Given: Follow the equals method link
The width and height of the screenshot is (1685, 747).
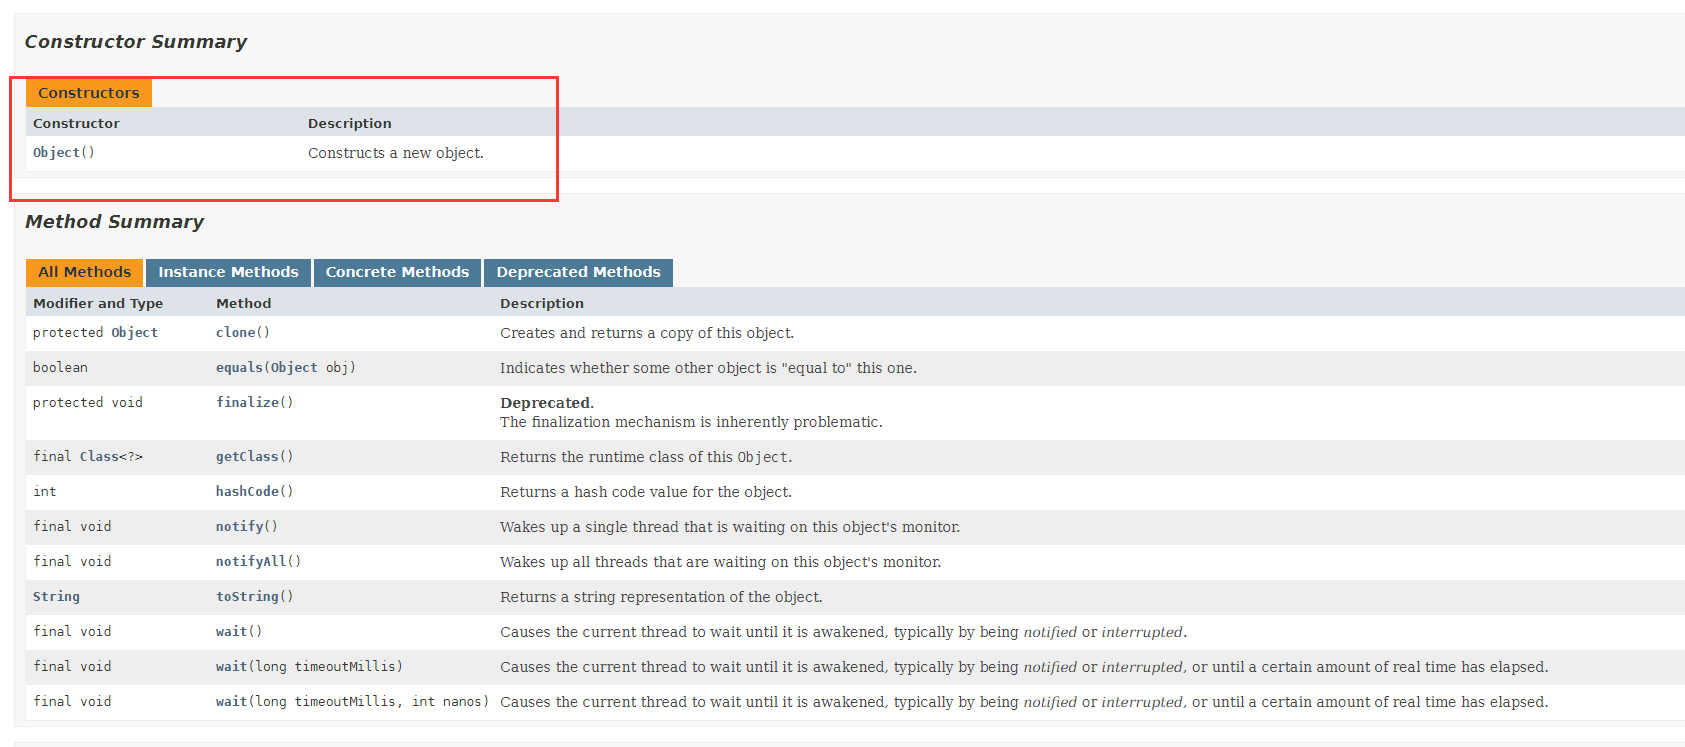Looking at the screenshot, I should 240,368.
